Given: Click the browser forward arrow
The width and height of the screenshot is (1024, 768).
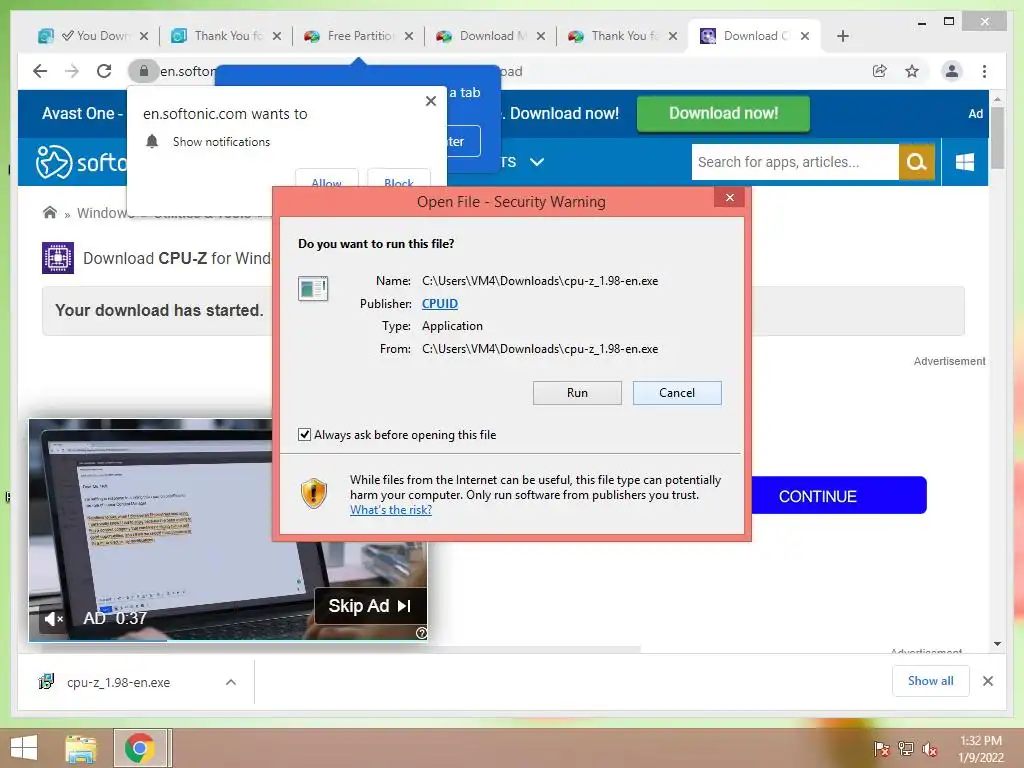Looking at the screenshot, I should click(72, 71).
